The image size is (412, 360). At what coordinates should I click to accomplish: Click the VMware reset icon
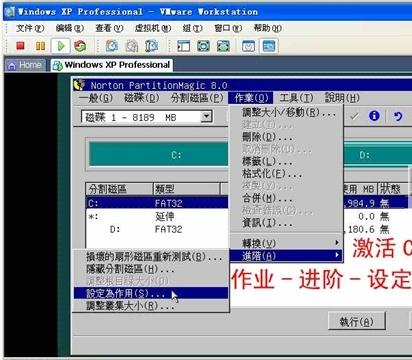[80, 46]
